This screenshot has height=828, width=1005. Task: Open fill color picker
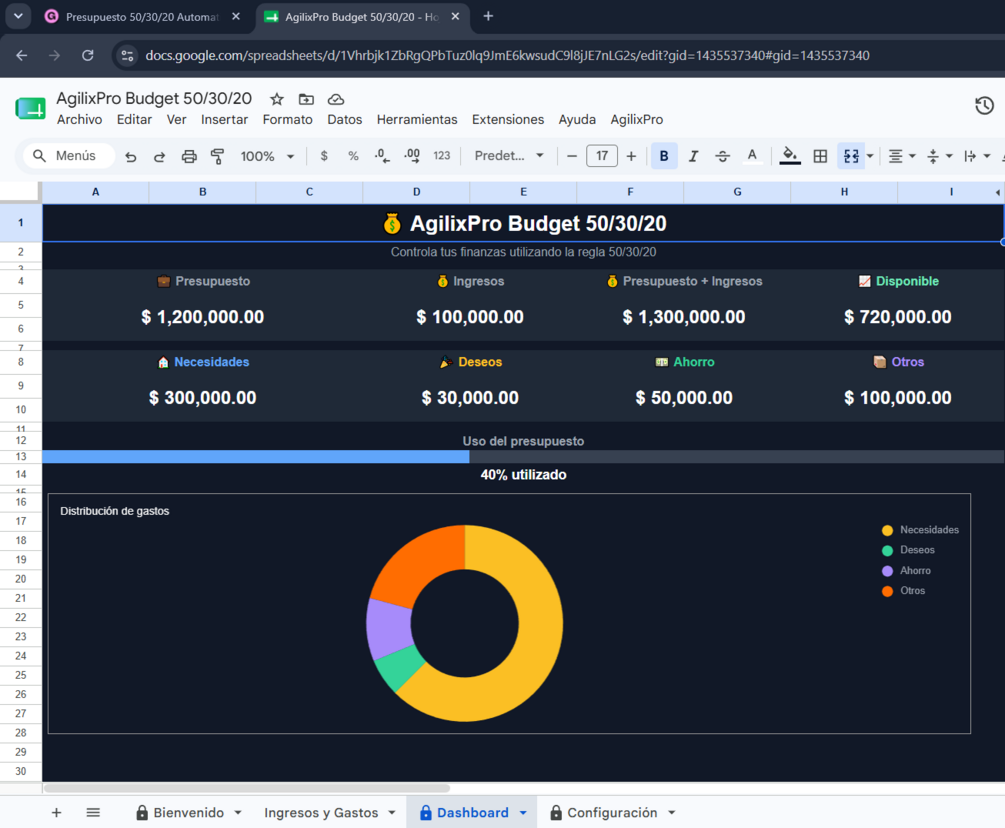click(790, 156)
